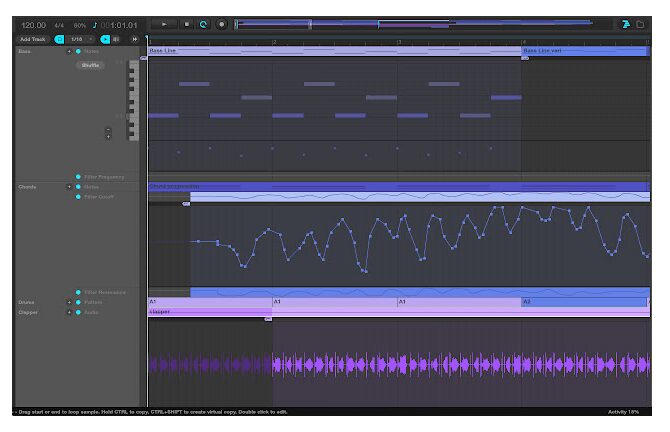Toggle the snap-to-grid button

(59, 39)
